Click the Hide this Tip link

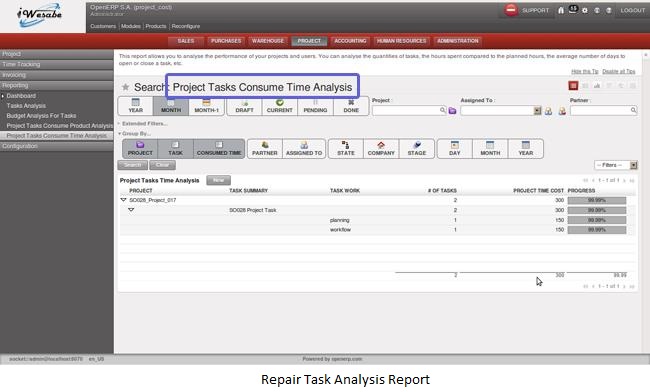(x=585, y=71)
